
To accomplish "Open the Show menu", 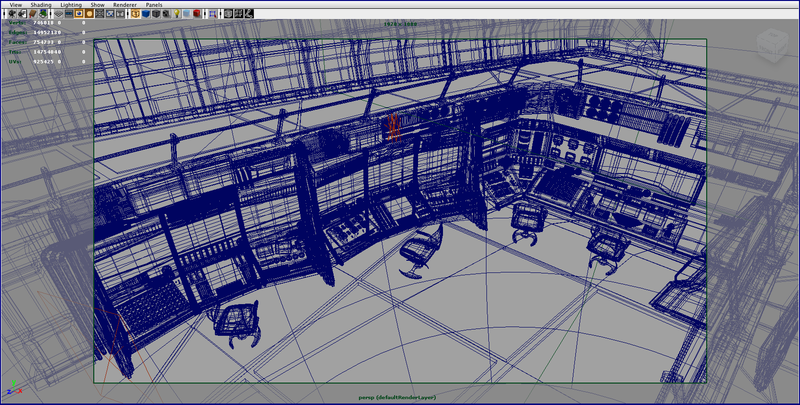I will tap(98, 4).
